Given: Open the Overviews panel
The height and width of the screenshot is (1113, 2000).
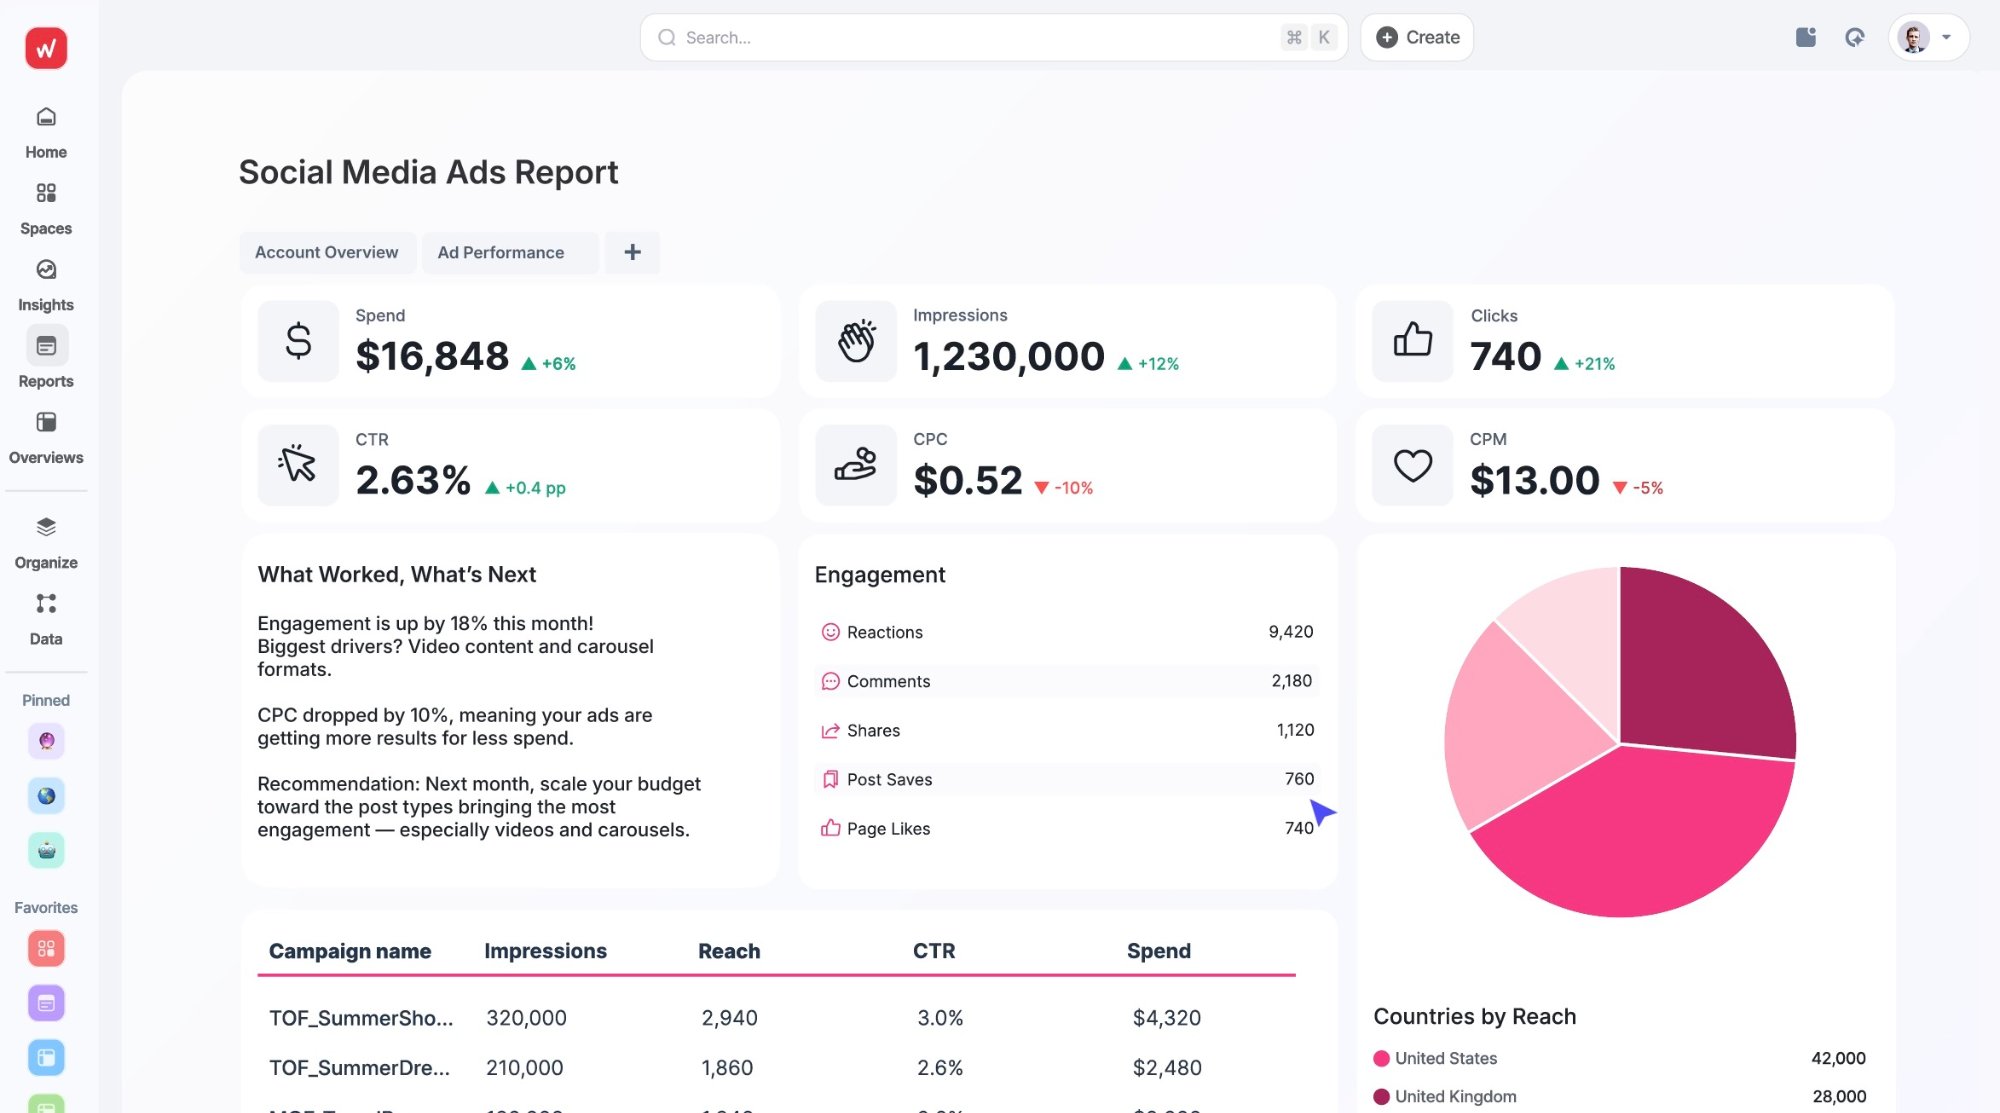Looking at the screenshot, I should (x=46, y=422).
